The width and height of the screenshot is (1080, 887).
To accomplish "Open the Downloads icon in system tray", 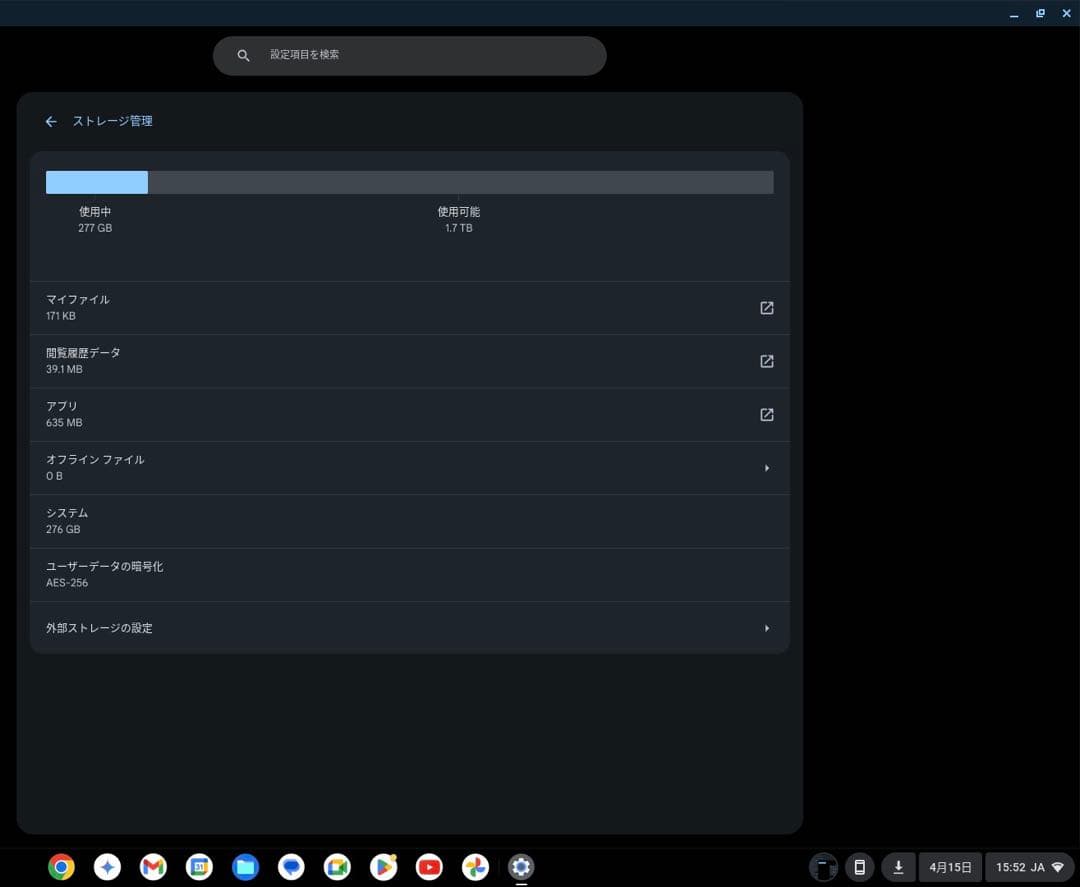I will 898,867.
